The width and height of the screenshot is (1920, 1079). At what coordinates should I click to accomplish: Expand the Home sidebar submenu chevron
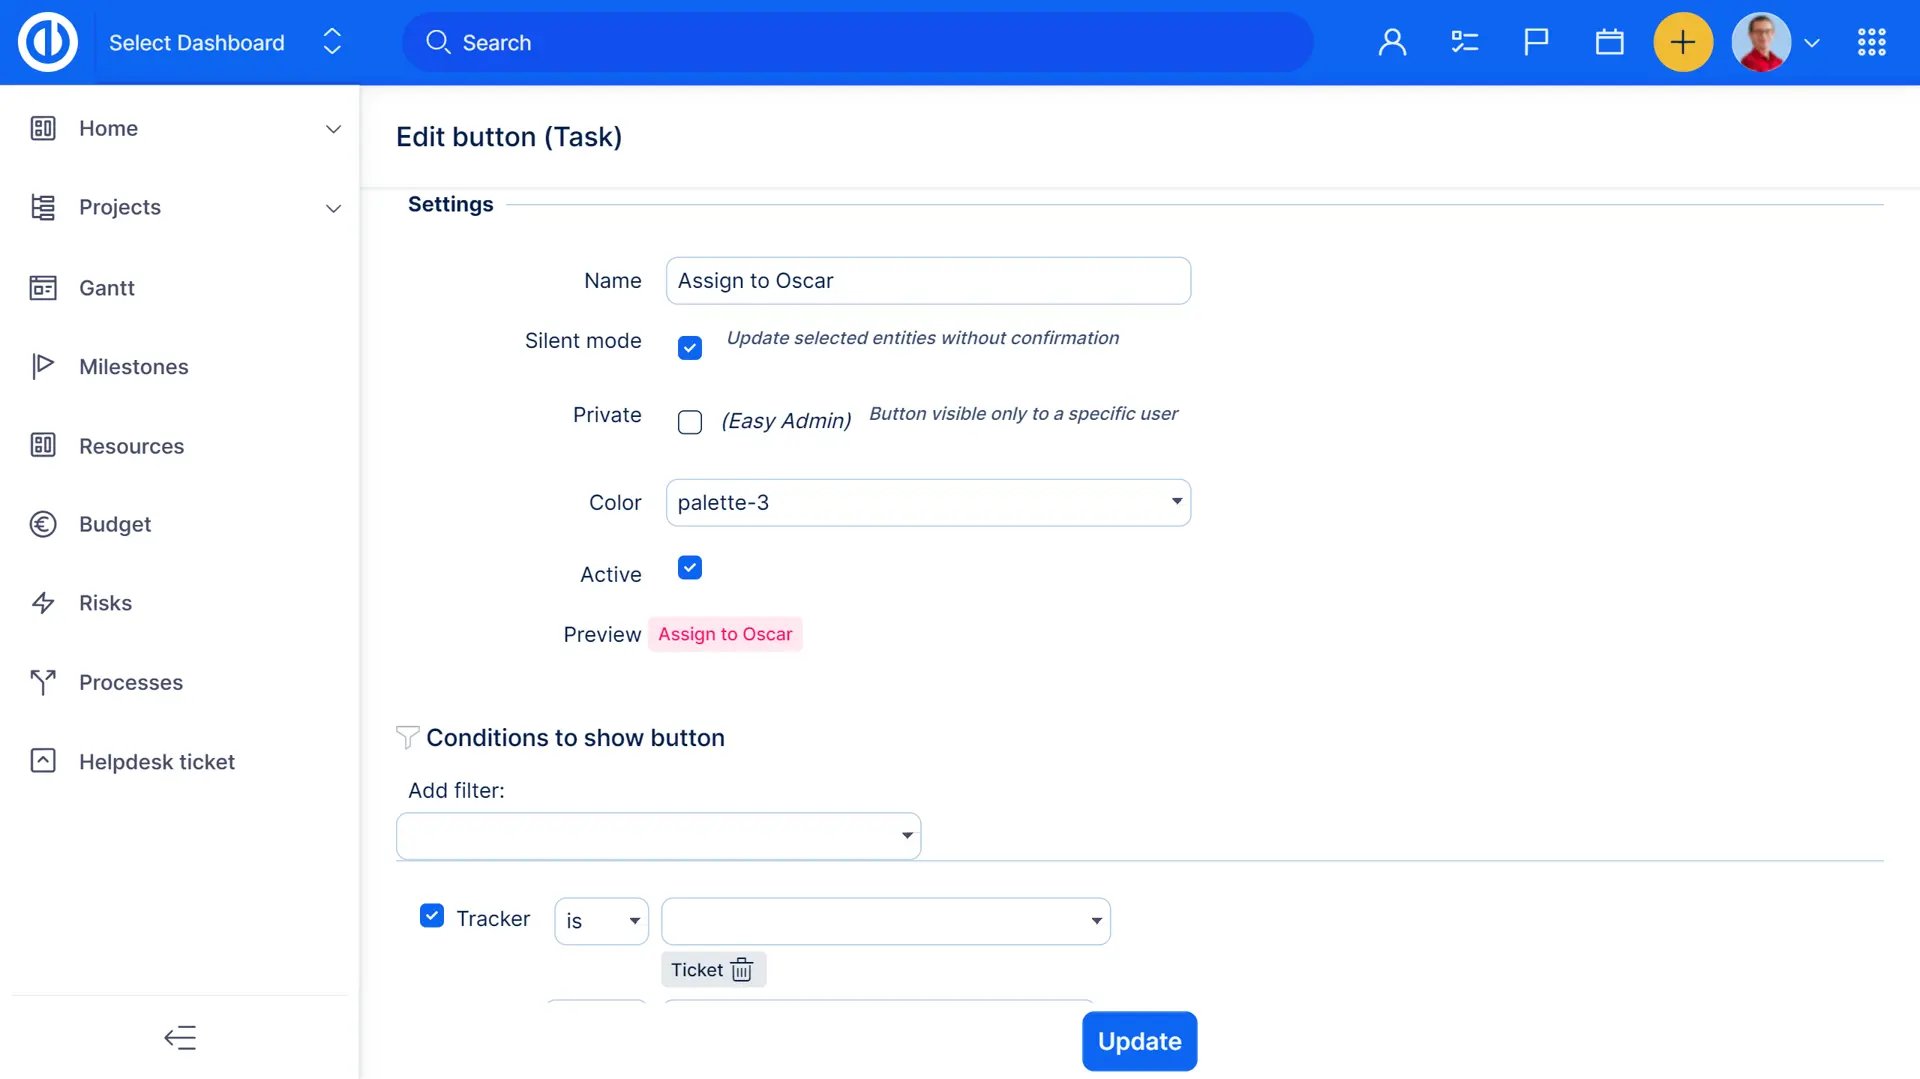333,129
